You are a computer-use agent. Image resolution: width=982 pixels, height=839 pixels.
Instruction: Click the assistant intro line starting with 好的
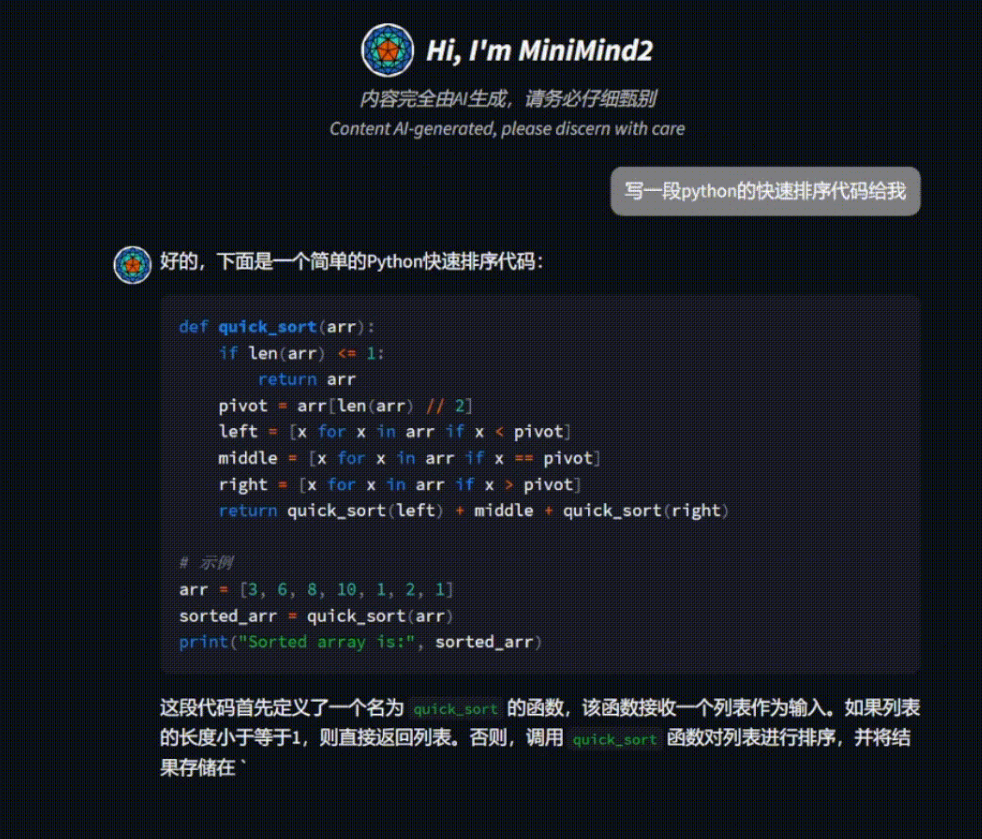coord(352,263)
